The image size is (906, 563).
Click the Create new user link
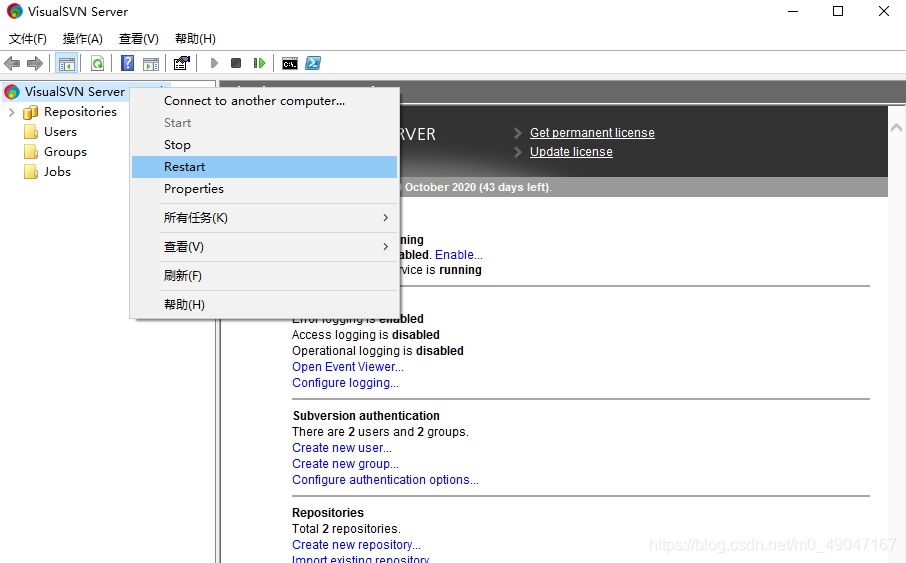341,448
